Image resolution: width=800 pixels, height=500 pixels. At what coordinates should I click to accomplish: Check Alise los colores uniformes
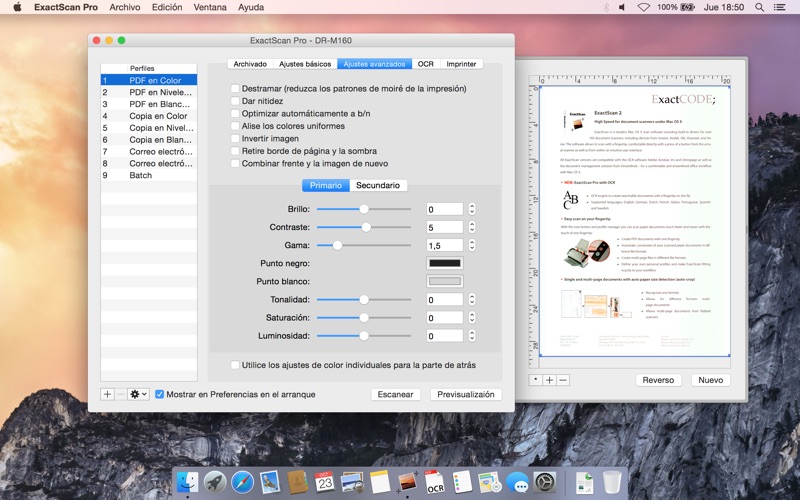(235, 126)
